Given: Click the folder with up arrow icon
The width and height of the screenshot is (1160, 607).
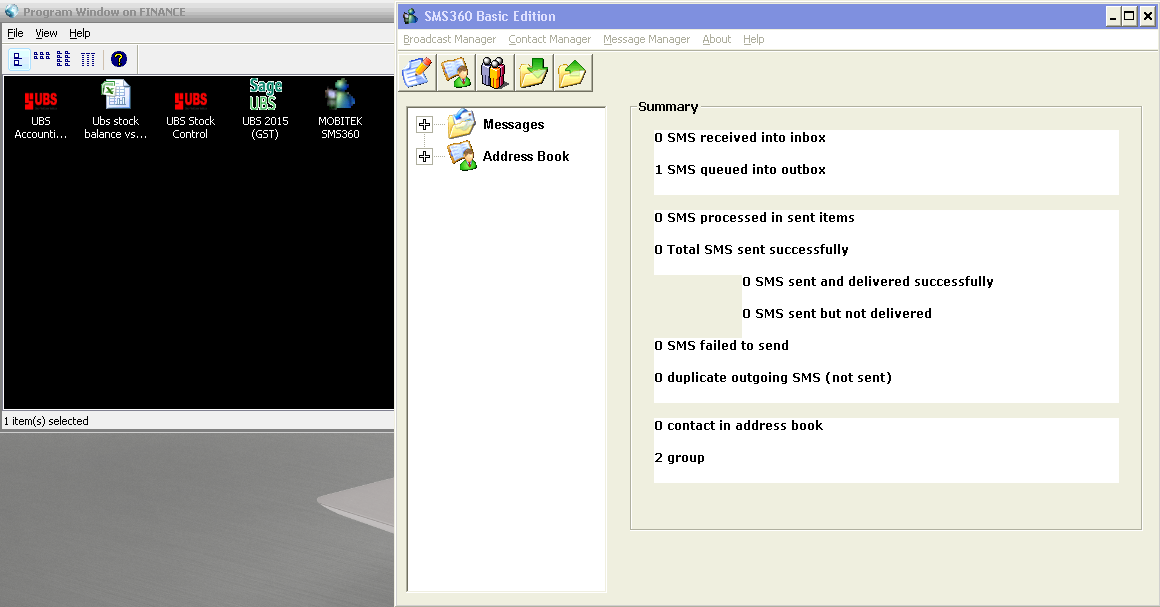Looking at the screenshot, I should (x=573, y=73).
